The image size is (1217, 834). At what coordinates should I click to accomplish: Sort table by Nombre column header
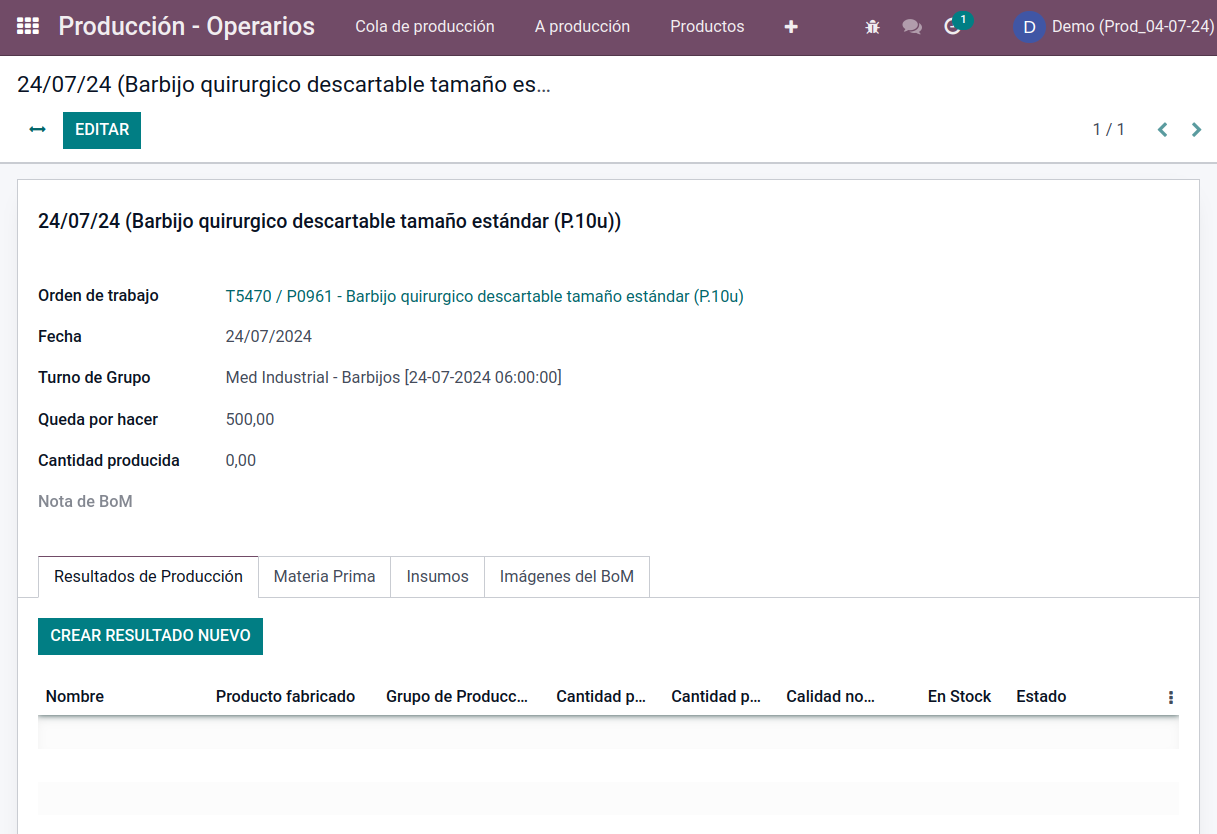click(x=75, y=697)
